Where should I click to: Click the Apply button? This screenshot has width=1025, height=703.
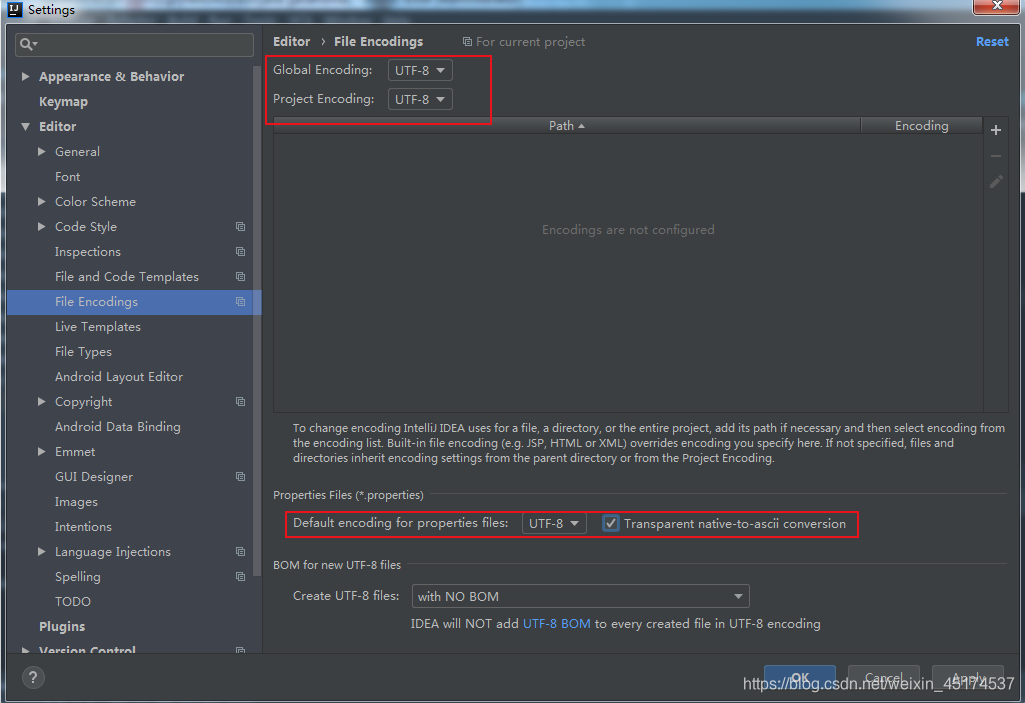tap(967, 678)
